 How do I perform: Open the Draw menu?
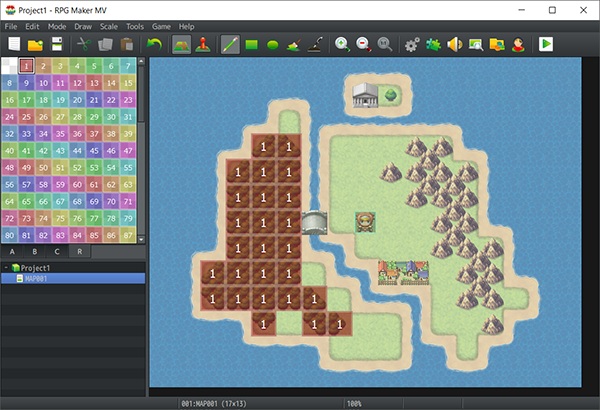pyautogui.click(x=83, y=26)
